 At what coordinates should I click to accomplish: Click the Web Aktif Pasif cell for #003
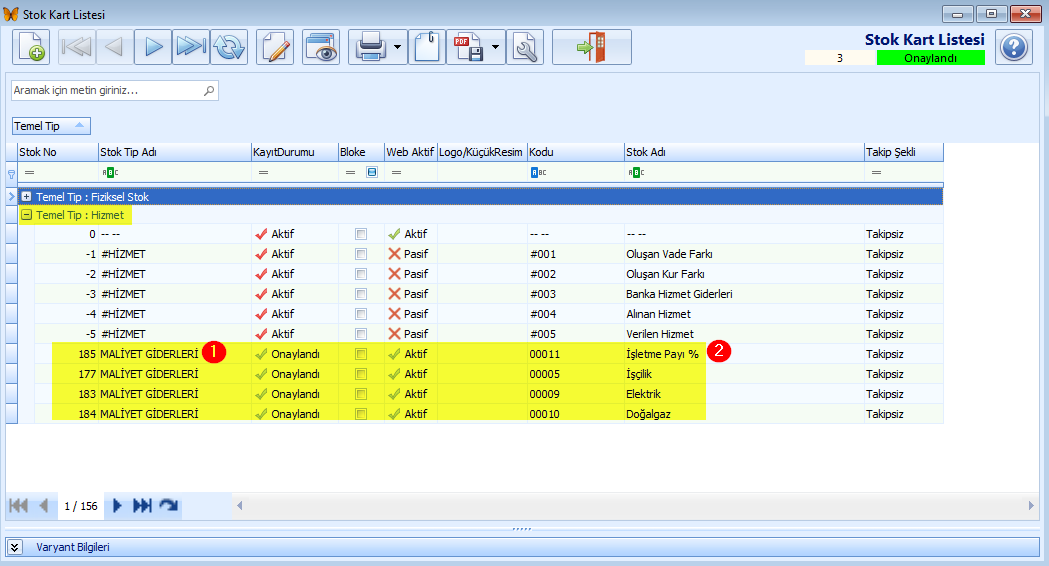[410, 294]
